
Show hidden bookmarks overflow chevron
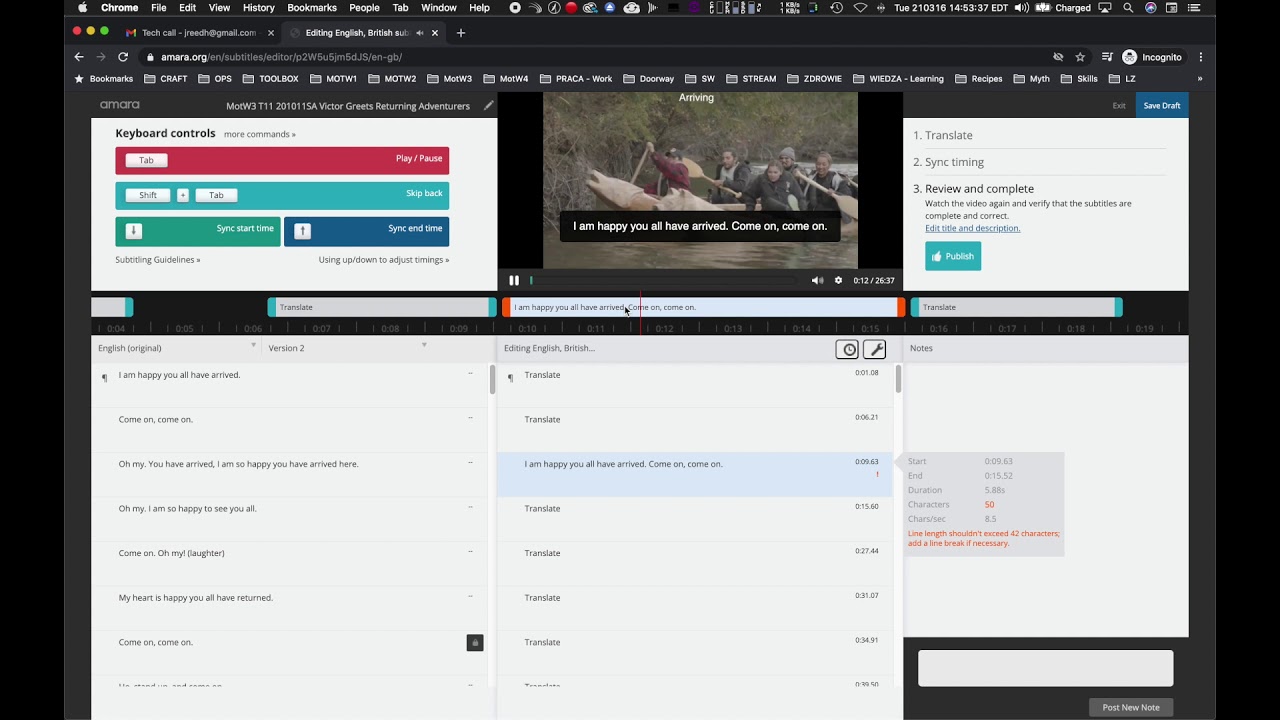click(x=1200, y=79)
